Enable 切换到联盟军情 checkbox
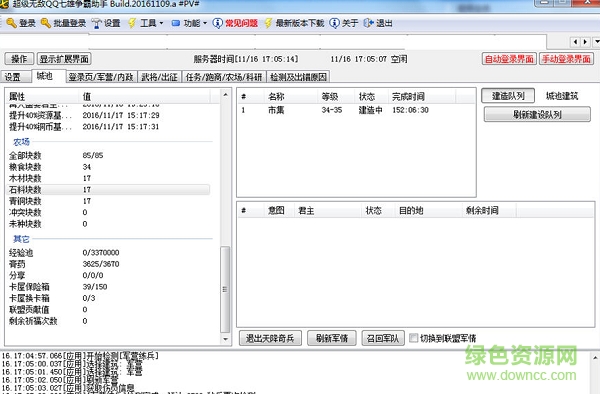This screenshot has height=394, width=600. click(414, 338)
